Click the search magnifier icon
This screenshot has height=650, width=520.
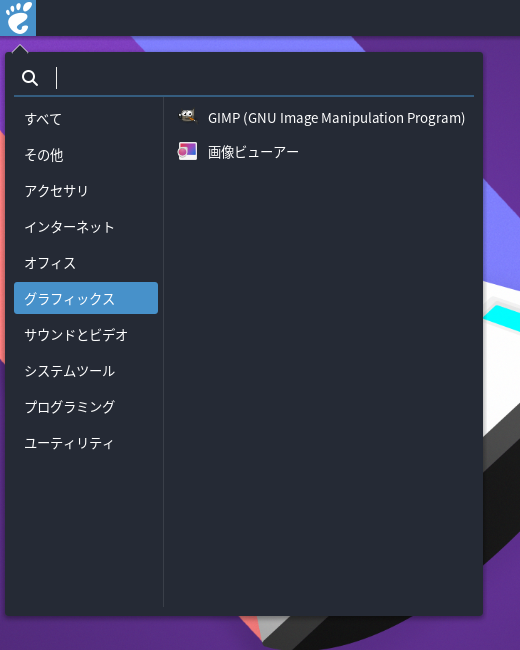(30, 78)
